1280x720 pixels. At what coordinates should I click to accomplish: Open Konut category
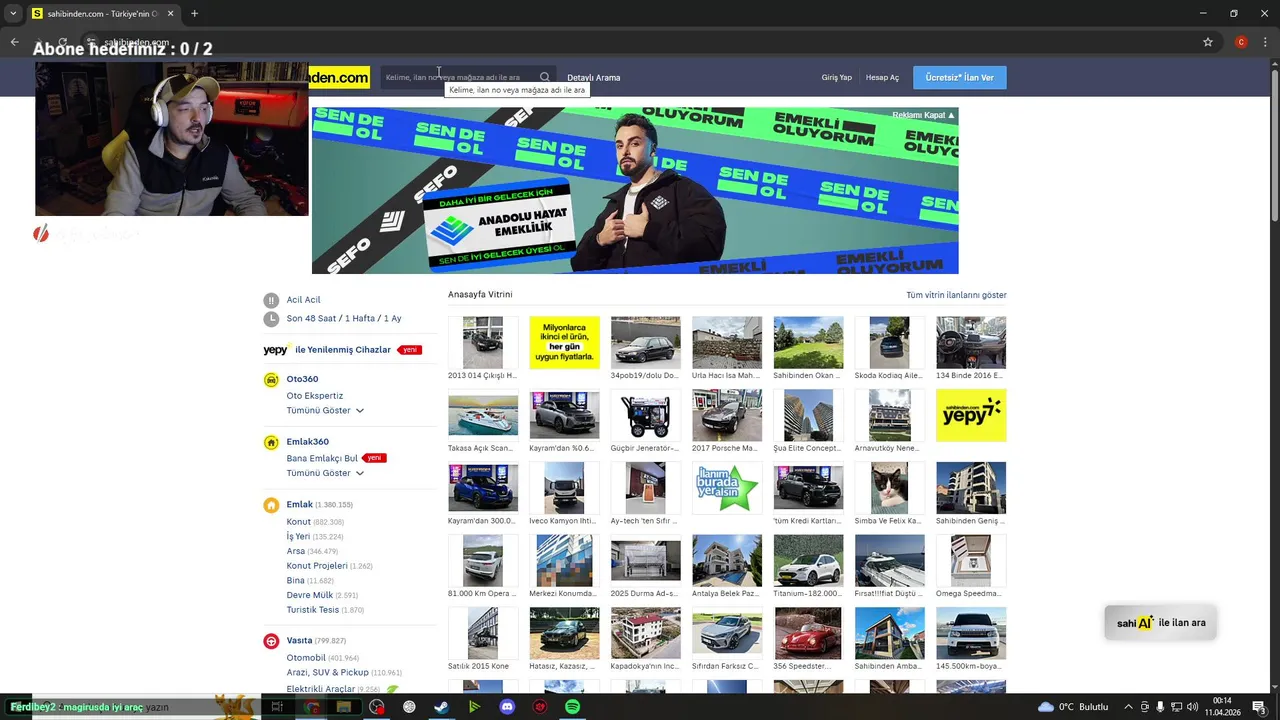[299, 522]
